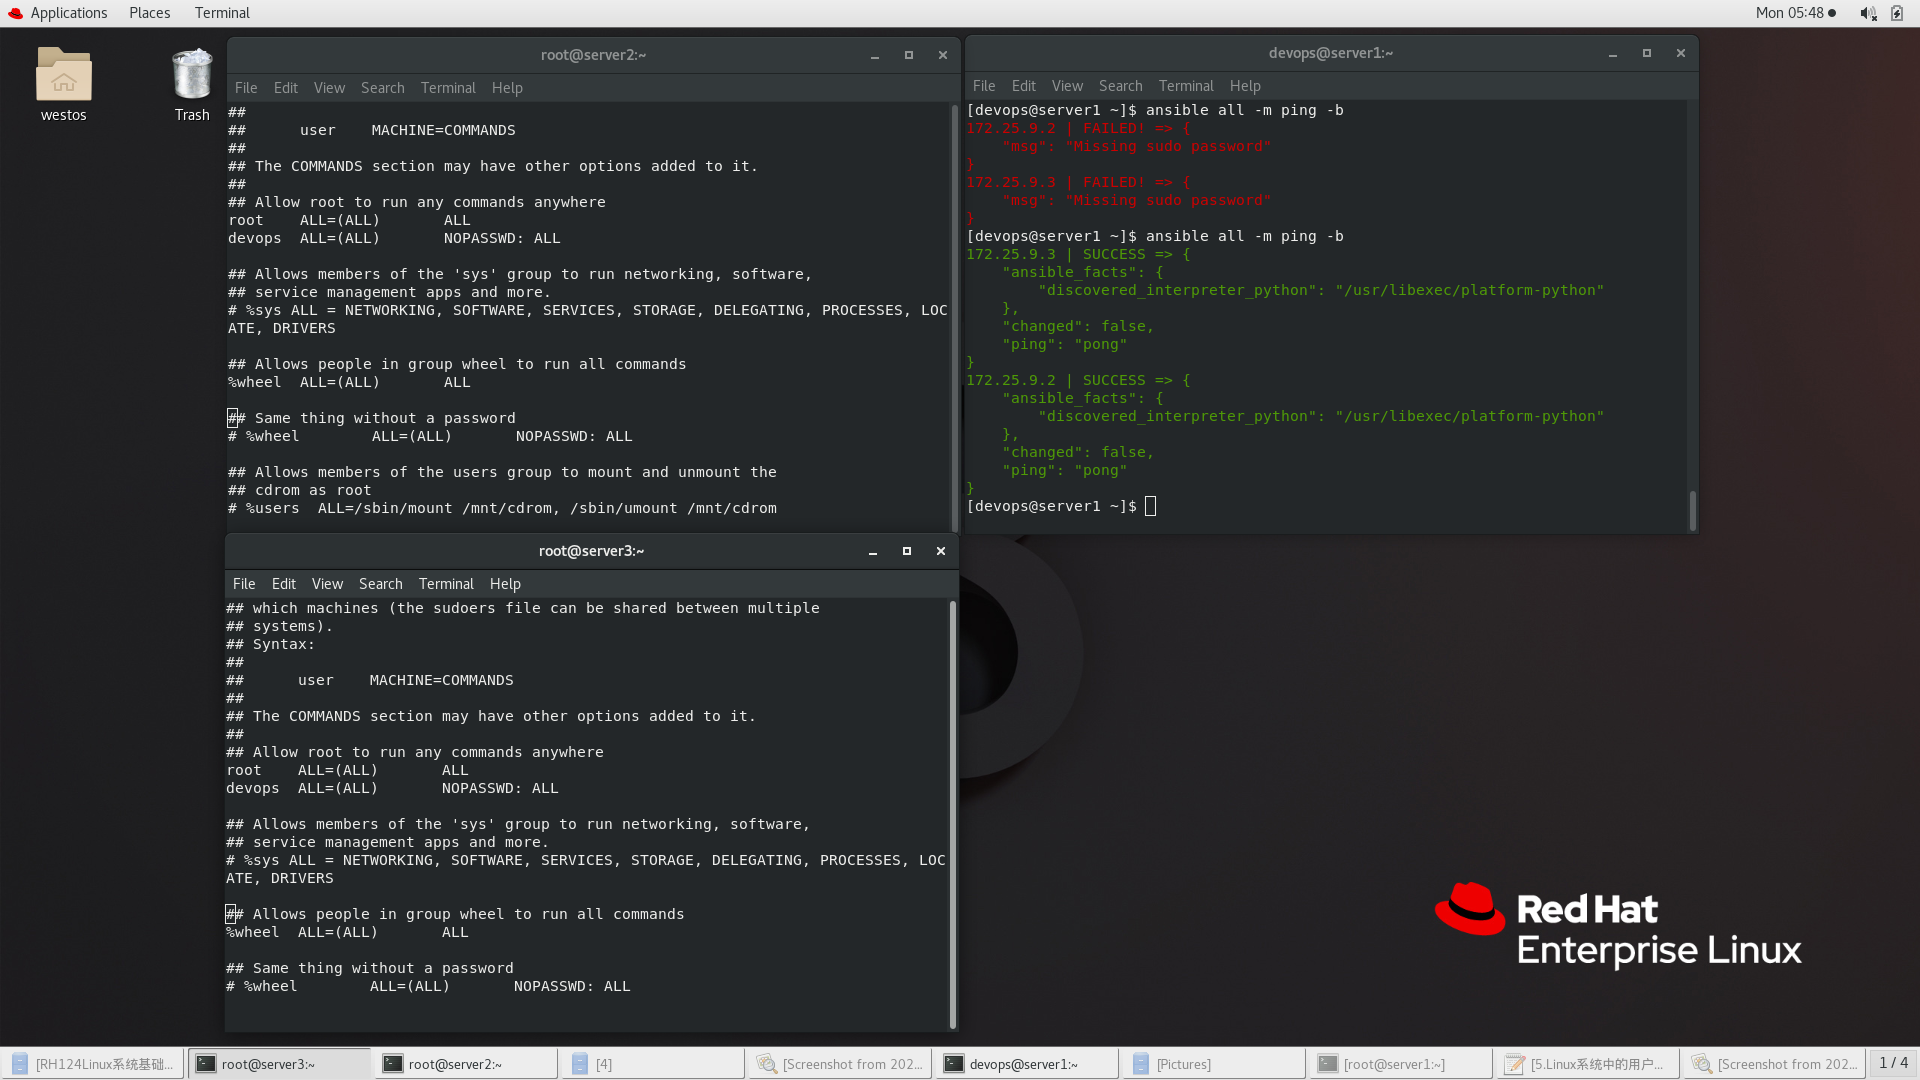Open the Applications menu
The image size is (1920, 1080).
pos(68,13)
